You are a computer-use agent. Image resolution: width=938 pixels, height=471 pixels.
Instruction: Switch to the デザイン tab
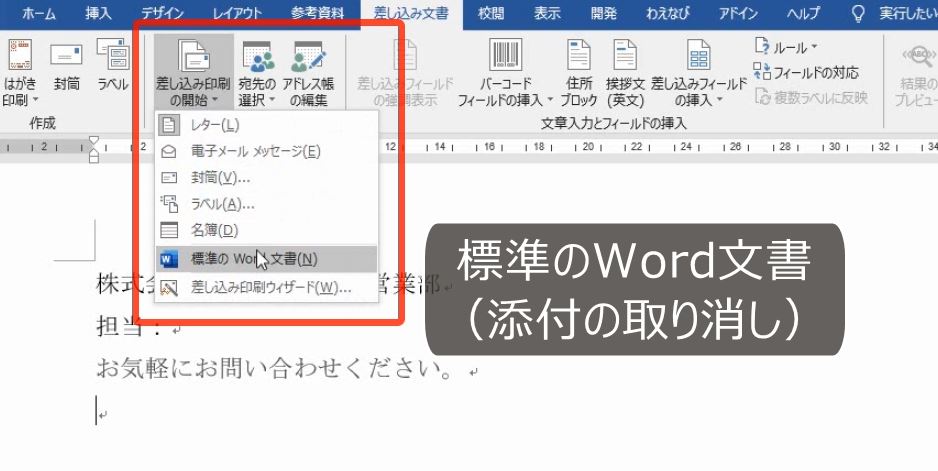point(165,13)
